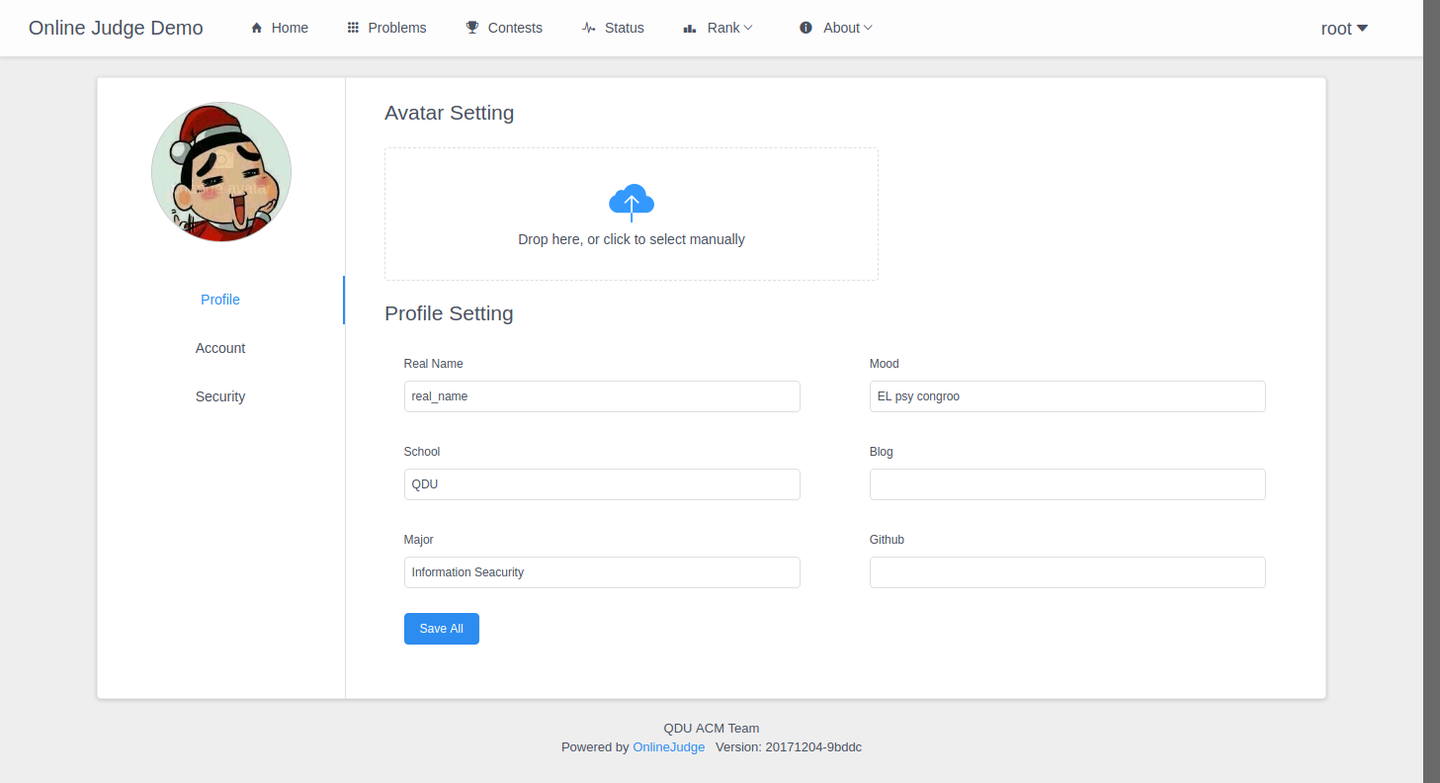
Task: Click the page vertical scrollbar
Action: (x=1431, y=391)
